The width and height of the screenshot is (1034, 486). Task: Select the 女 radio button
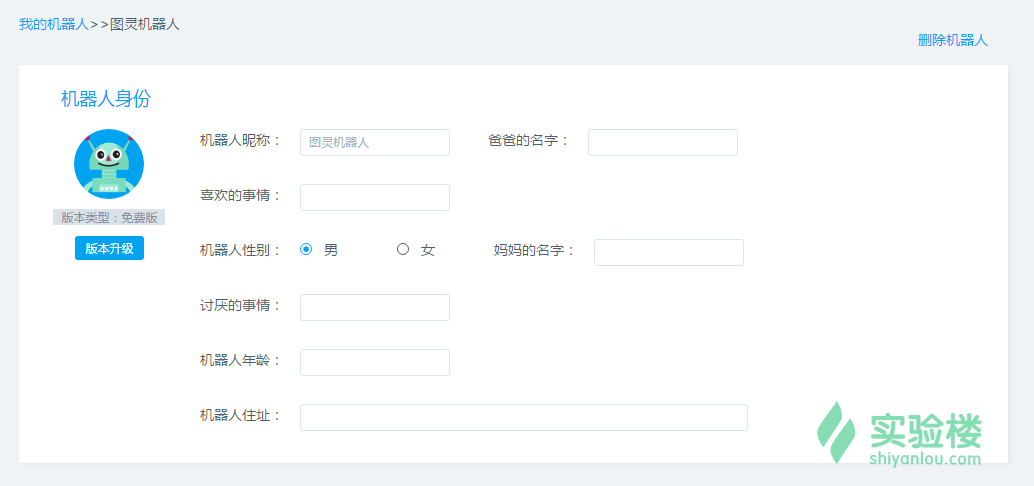coord(403,250)
